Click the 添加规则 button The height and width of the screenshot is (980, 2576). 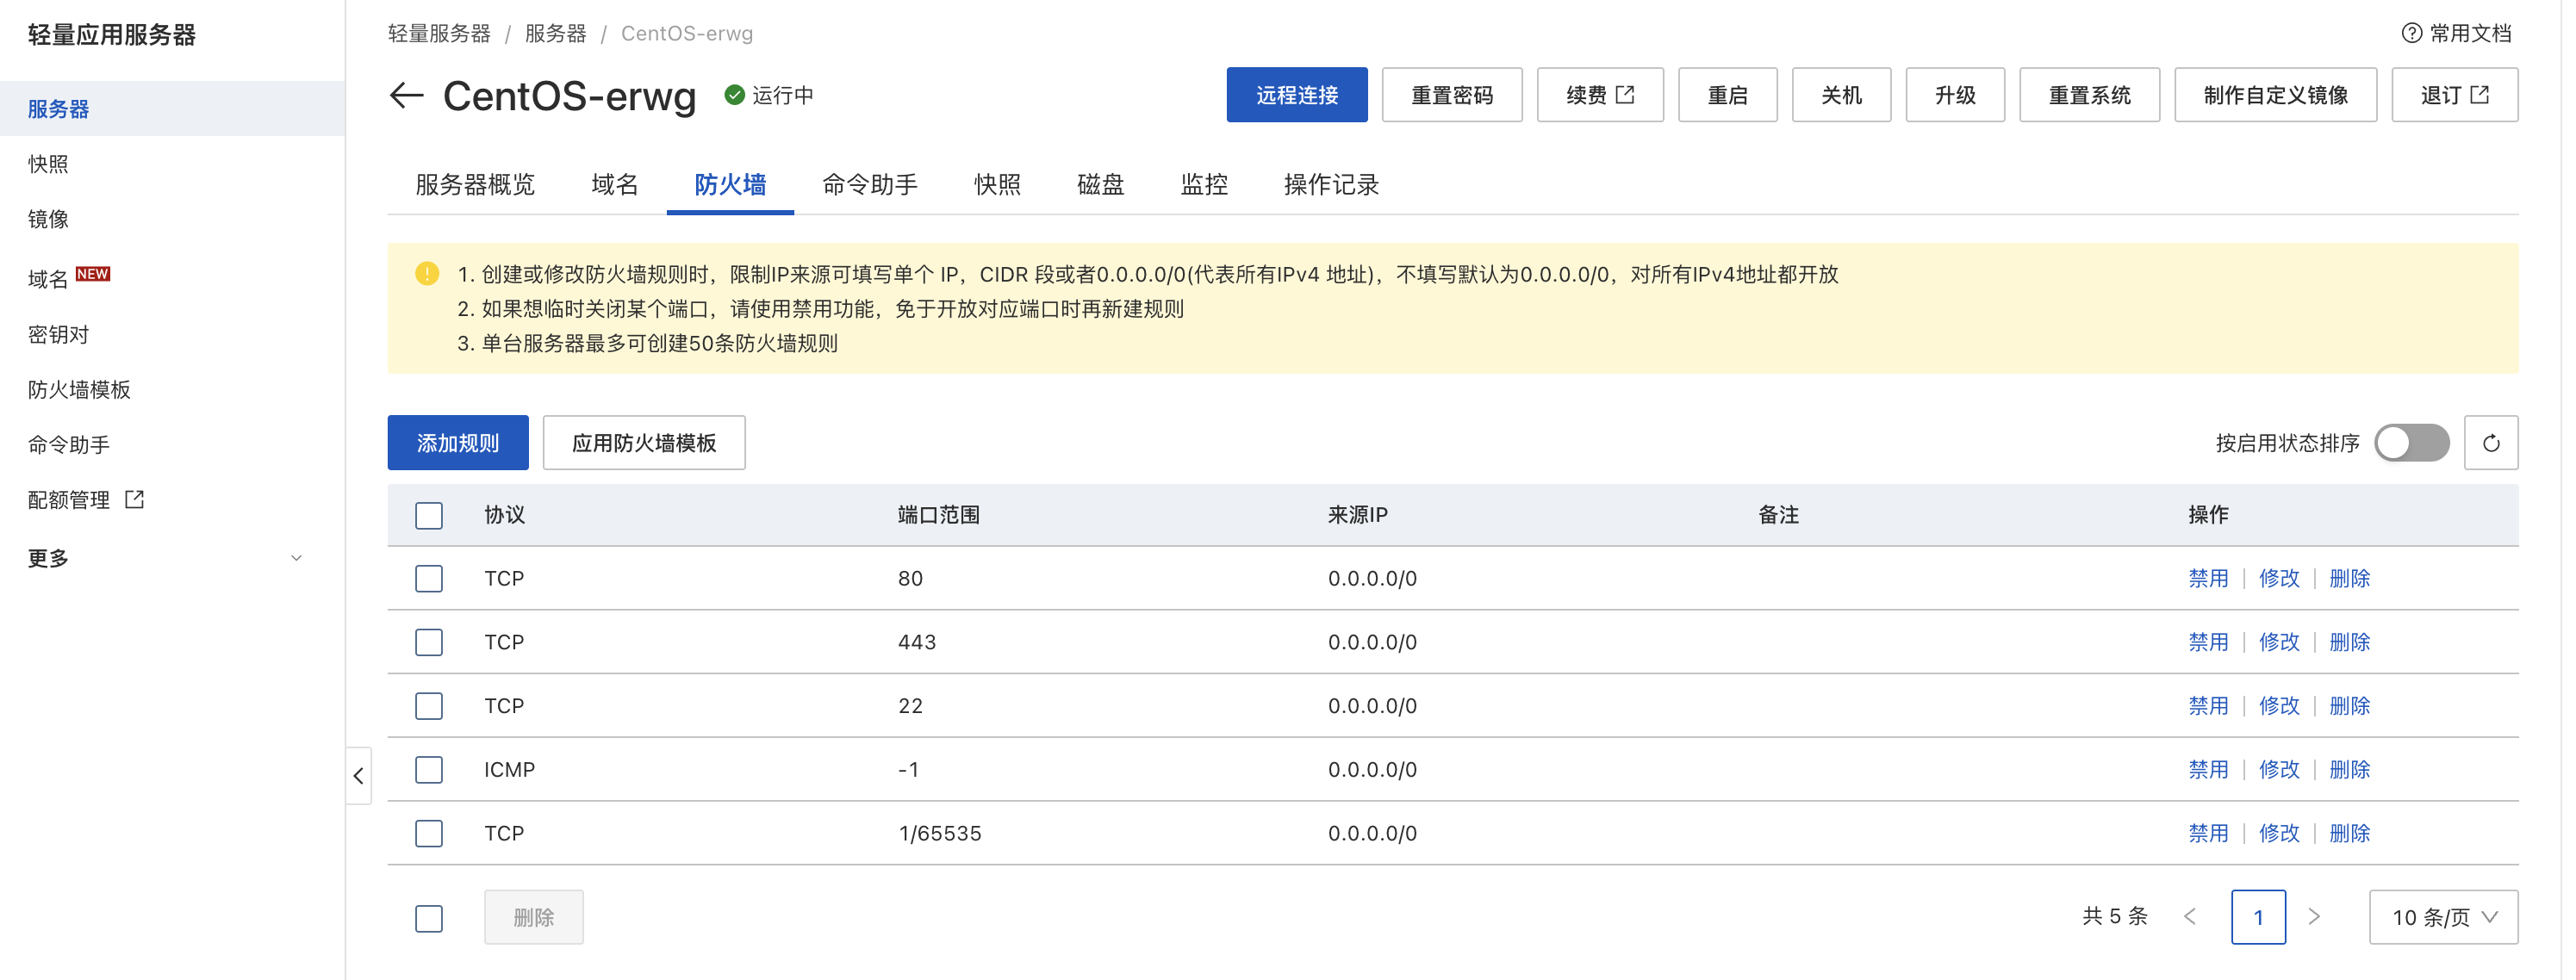[458, 443]
